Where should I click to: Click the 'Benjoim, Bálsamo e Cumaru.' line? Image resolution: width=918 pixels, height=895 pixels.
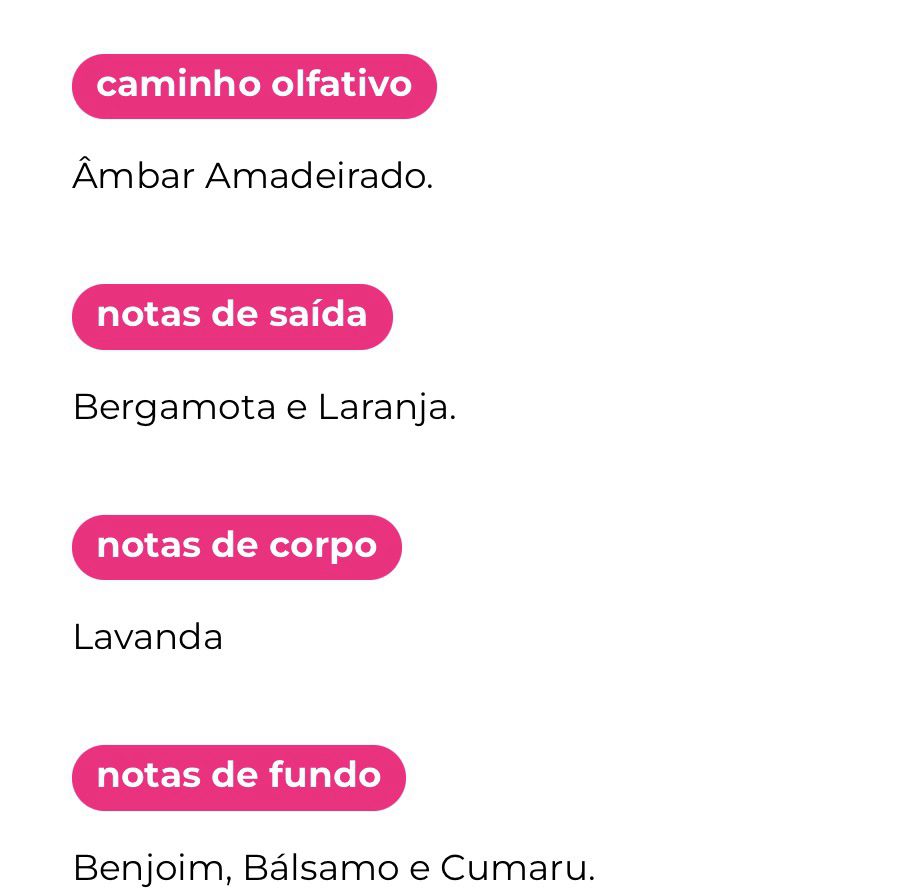click(333, 868)
